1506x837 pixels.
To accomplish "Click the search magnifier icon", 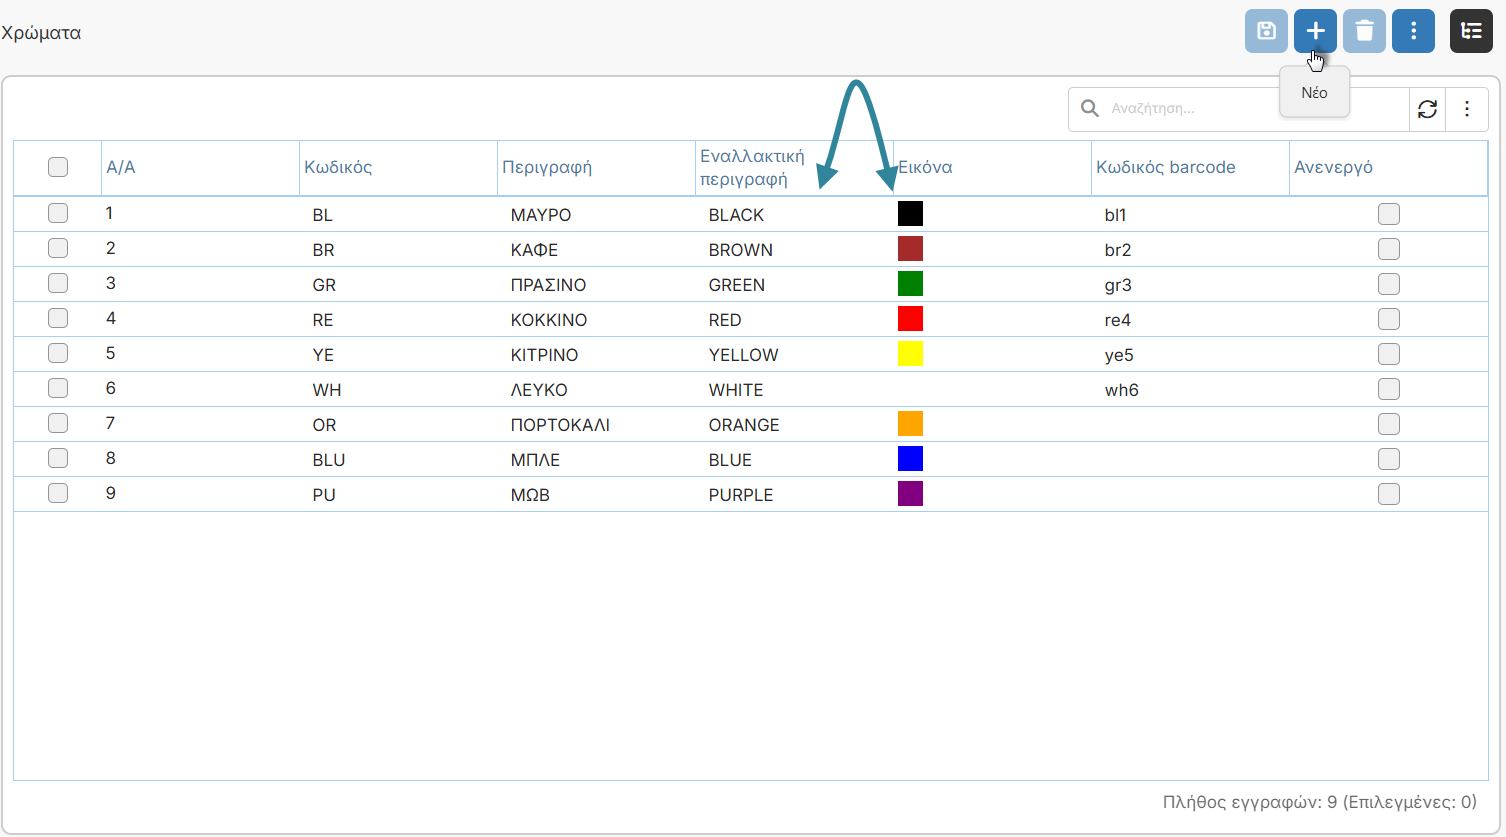I will point(1090,108).
